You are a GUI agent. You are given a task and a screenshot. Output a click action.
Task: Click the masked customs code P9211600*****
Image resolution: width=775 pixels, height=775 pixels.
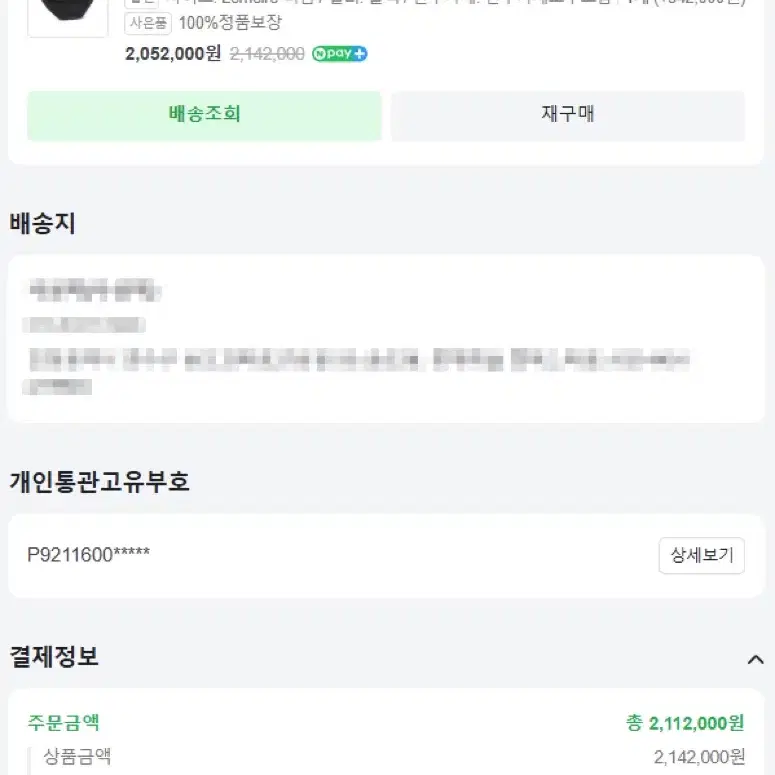pyautogui.click(x=88, y=555)
